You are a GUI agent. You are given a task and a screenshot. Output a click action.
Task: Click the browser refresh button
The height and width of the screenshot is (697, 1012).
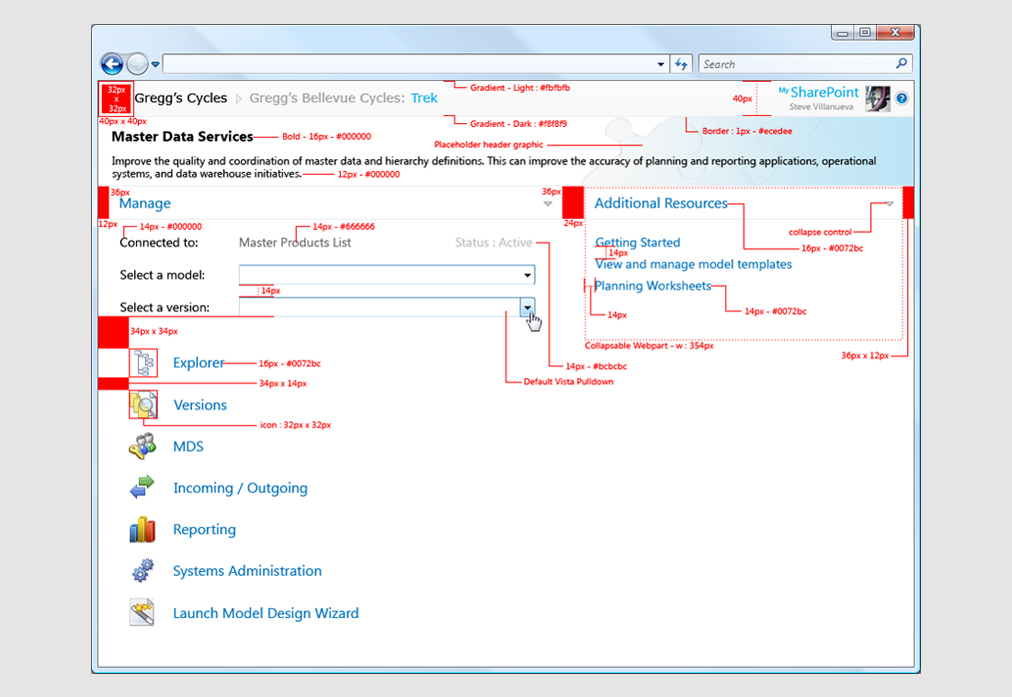point(682,64)
